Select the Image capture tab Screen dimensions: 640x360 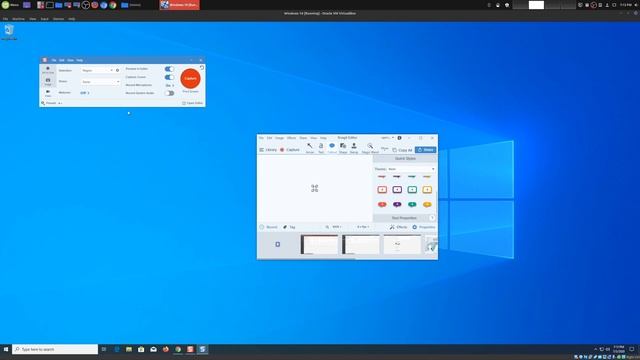coord(48,81)
